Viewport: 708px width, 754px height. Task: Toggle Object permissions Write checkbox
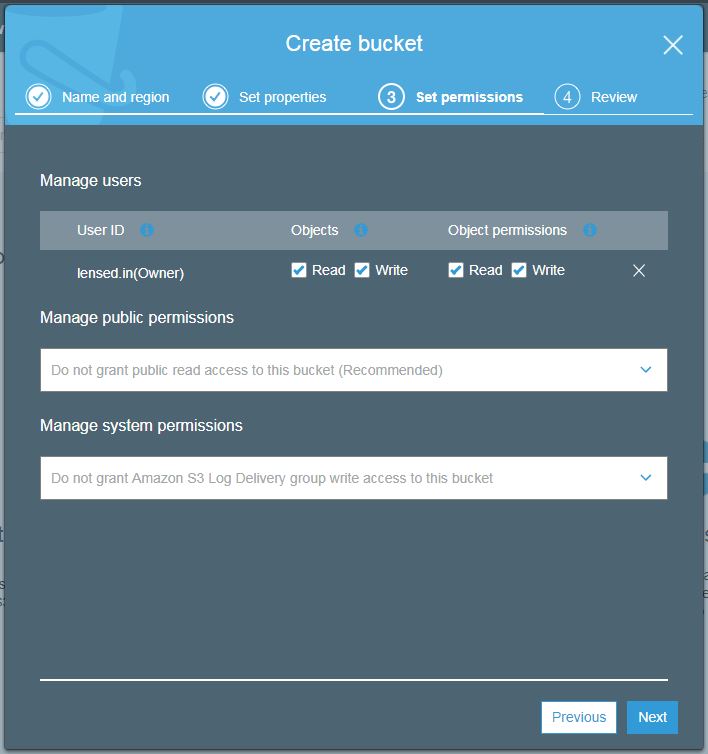(518, 270)
